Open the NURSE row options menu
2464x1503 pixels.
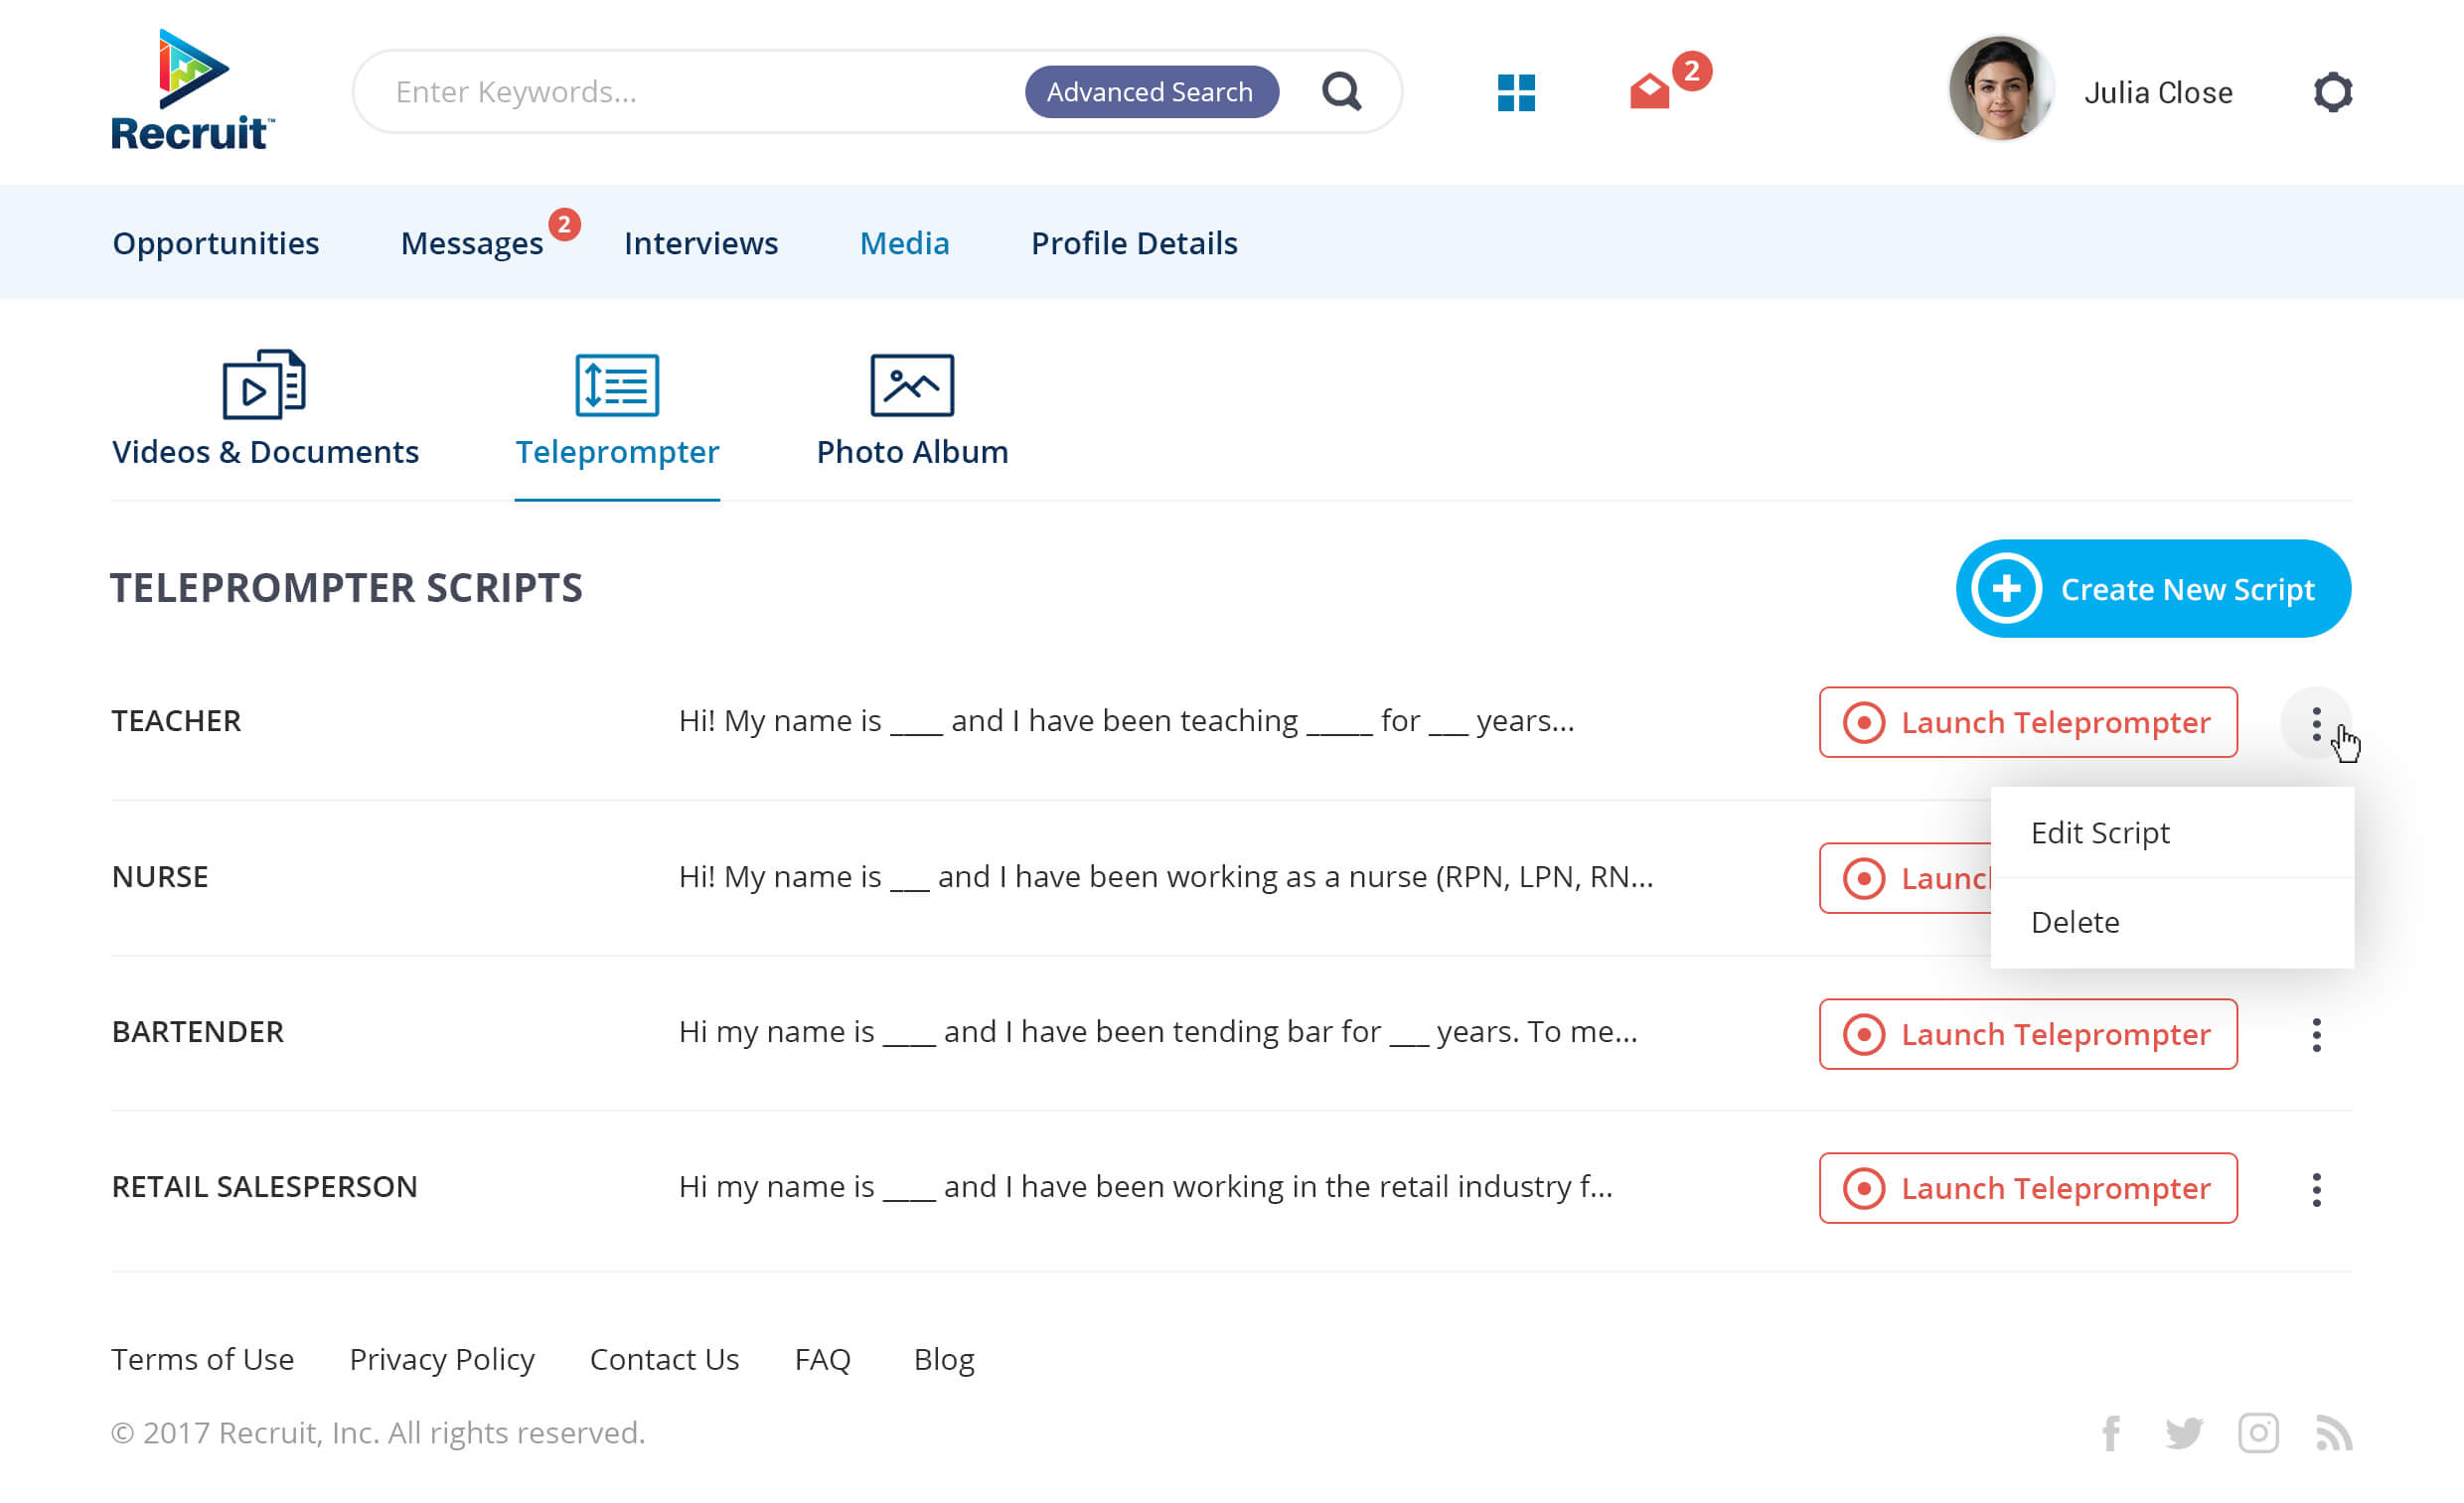(x=2317, y=879)
